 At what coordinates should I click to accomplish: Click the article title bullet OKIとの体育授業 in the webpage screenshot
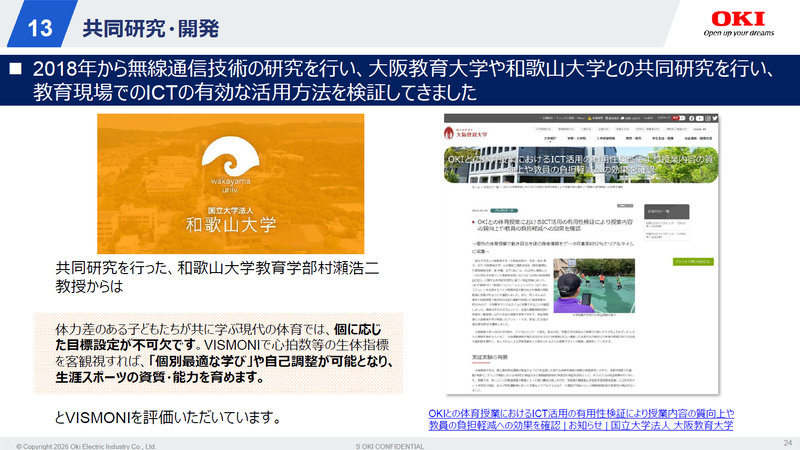click(x=555, y=225)
